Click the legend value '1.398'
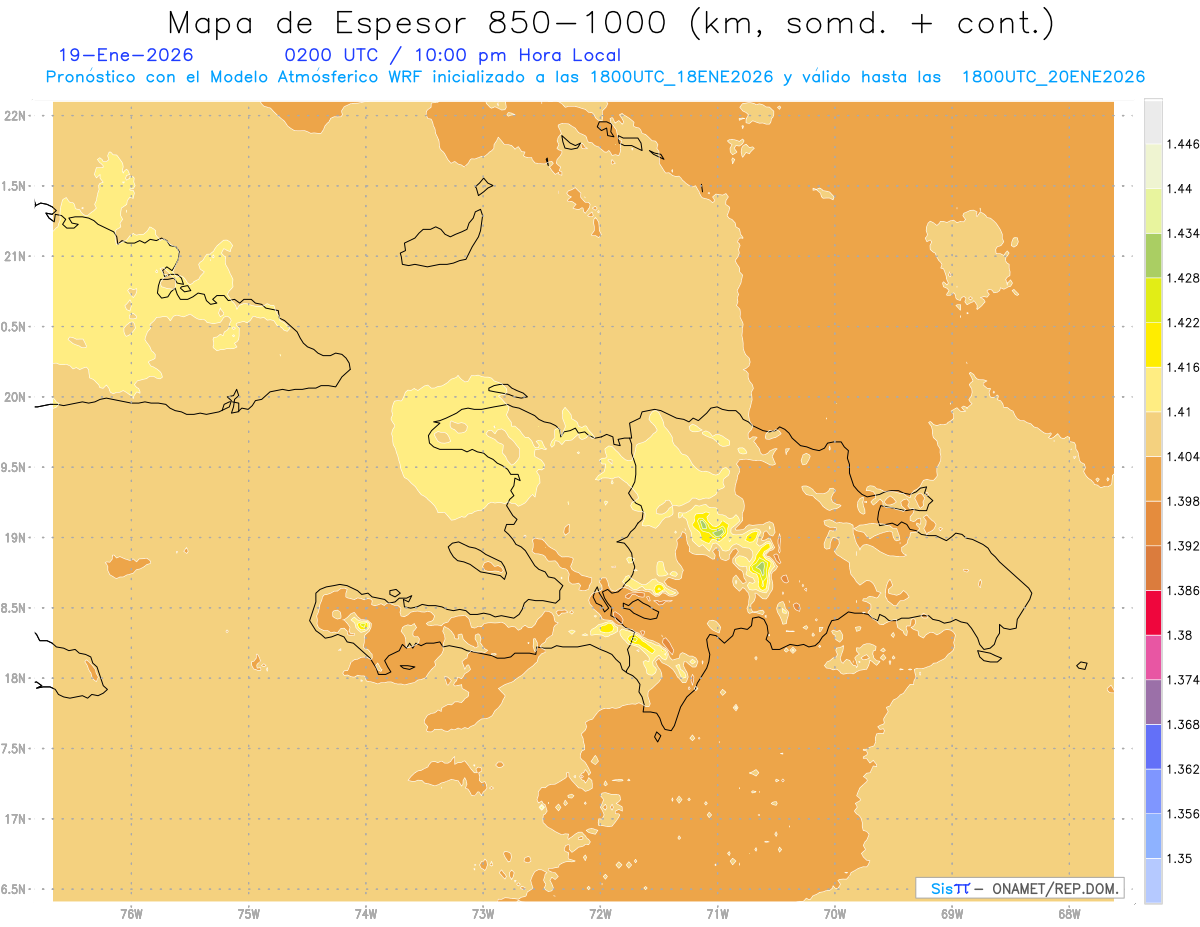This screenshot has width=1200, height=927. coord(1184,501)
